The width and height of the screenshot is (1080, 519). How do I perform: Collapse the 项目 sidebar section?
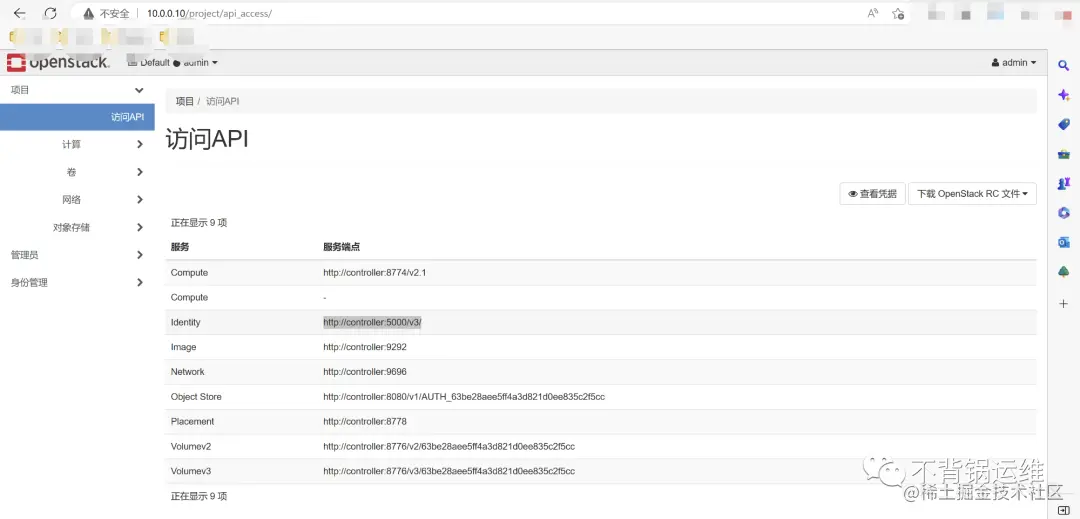click(x=77, y=90)
